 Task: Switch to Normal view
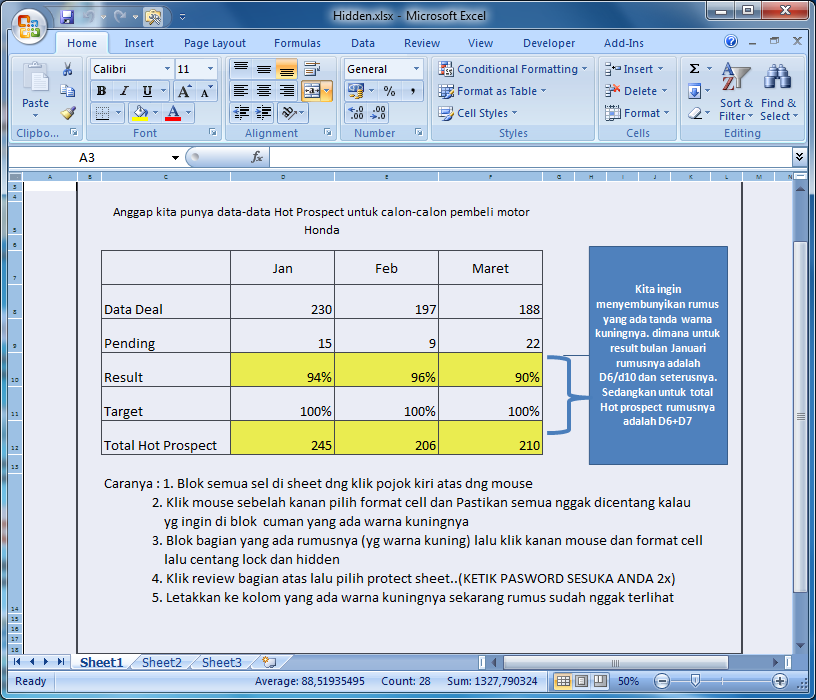click(x=563, y=681)
